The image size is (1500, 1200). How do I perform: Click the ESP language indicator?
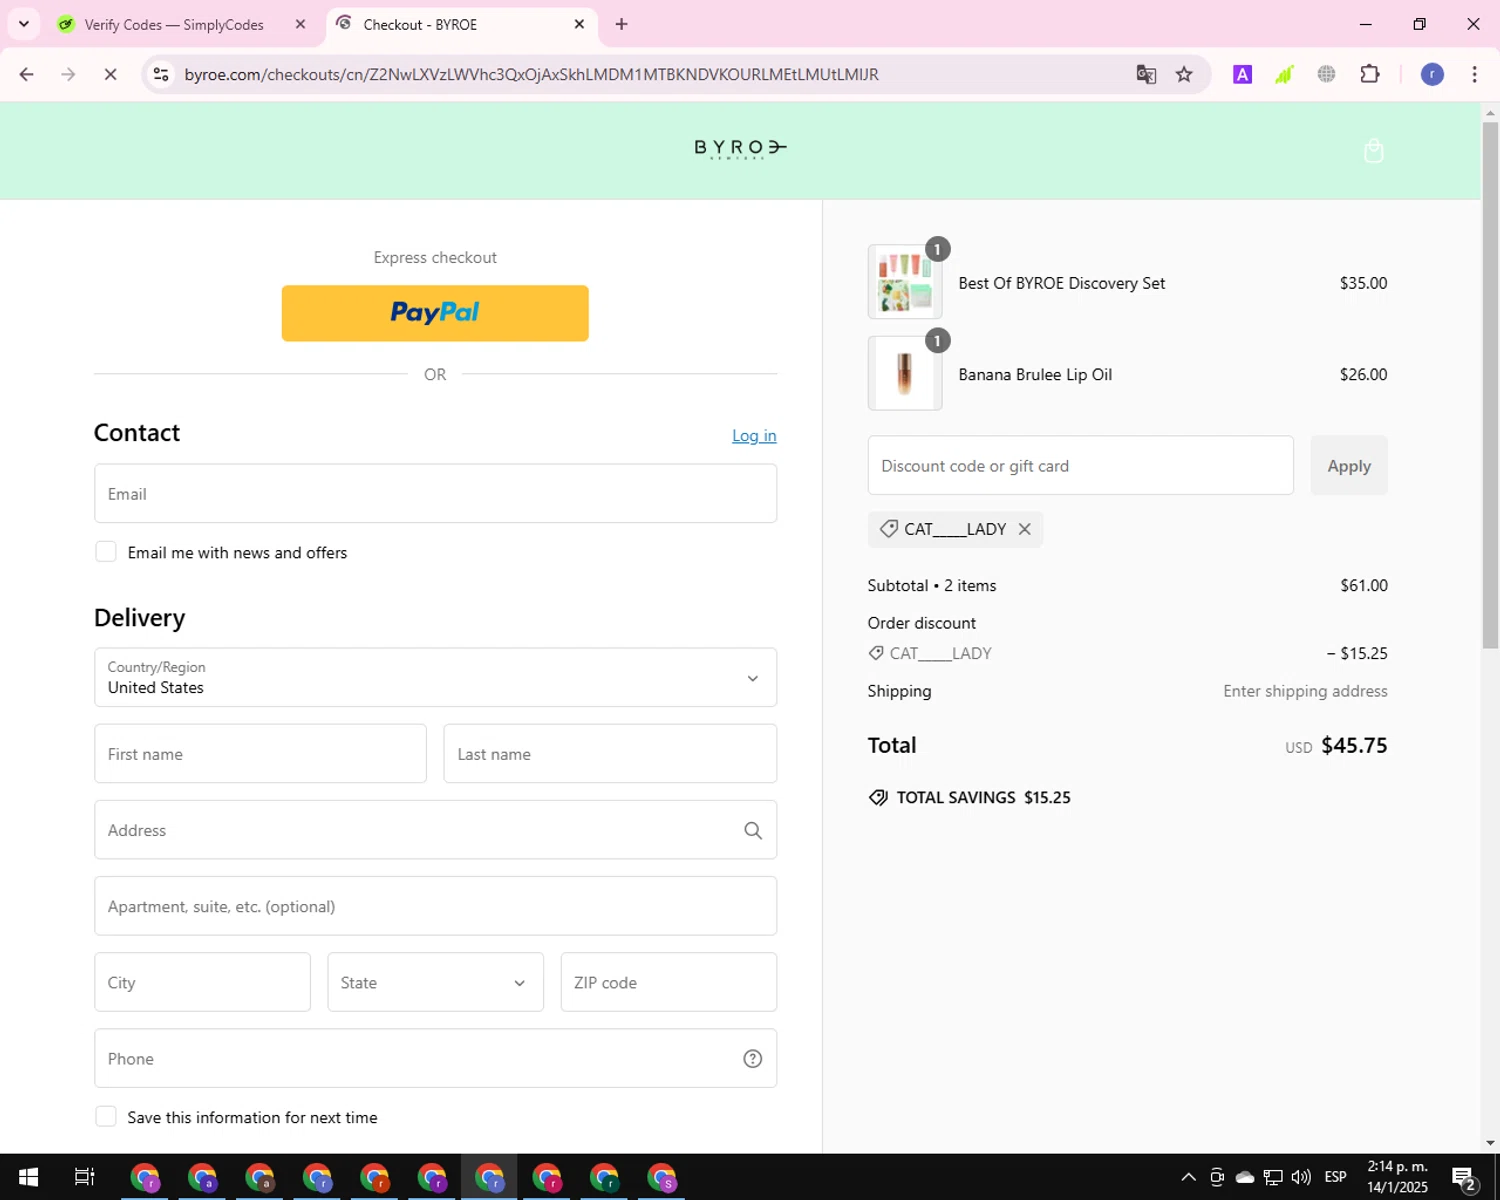(1335, 1177)
